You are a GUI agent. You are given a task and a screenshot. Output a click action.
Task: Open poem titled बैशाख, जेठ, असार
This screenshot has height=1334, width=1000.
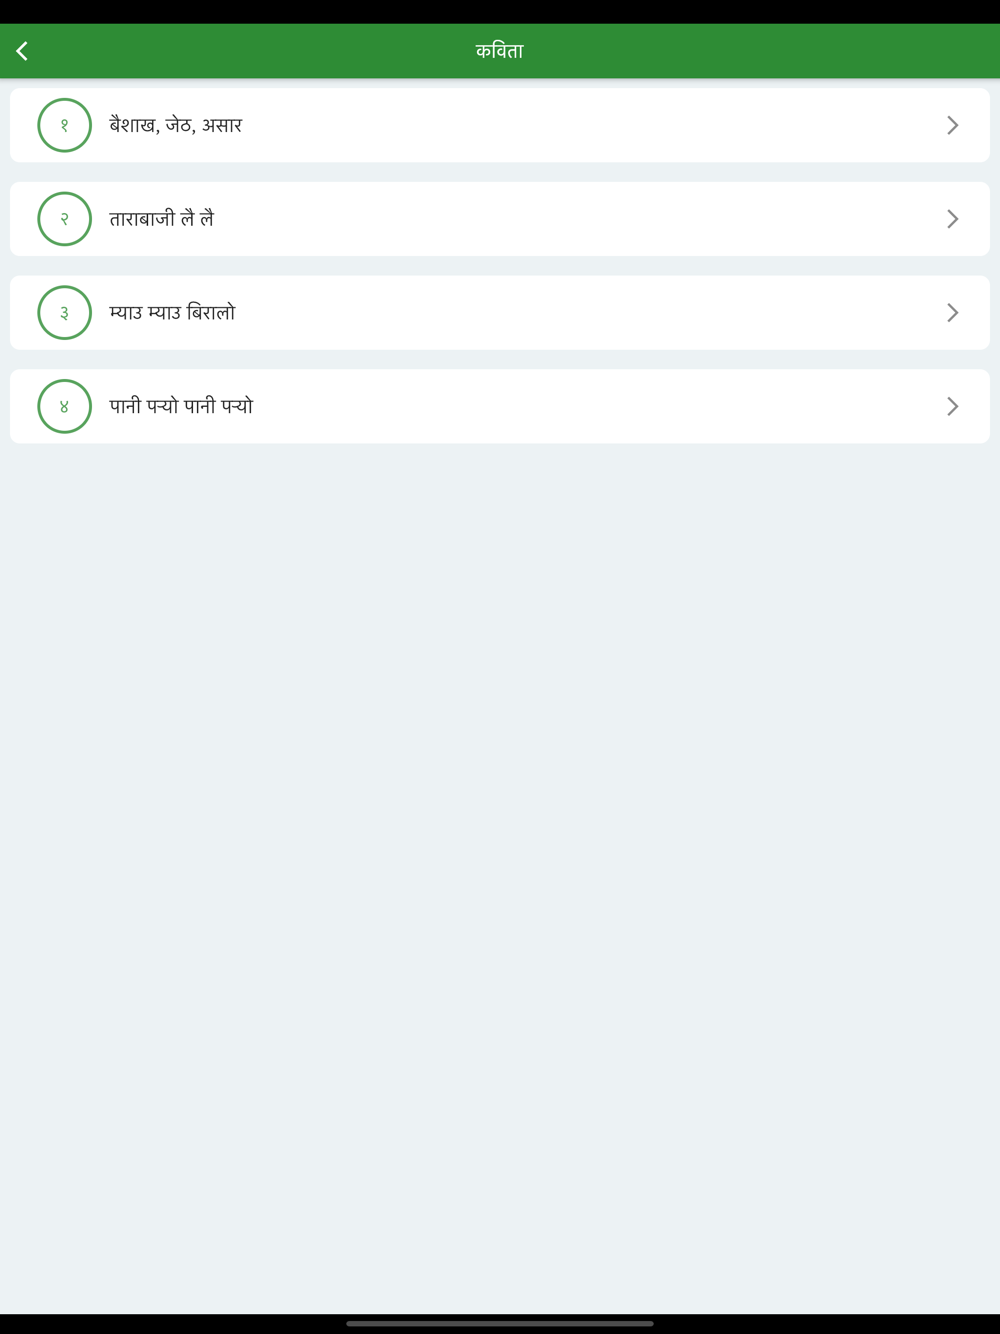[x=175, y=125]
